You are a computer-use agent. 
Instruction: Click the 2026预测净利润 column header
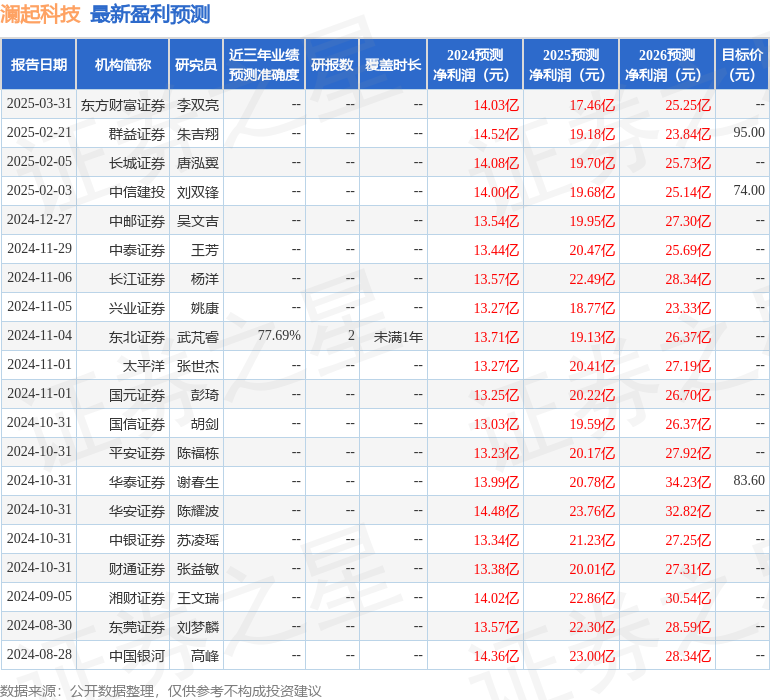click(x=667, y=64)
